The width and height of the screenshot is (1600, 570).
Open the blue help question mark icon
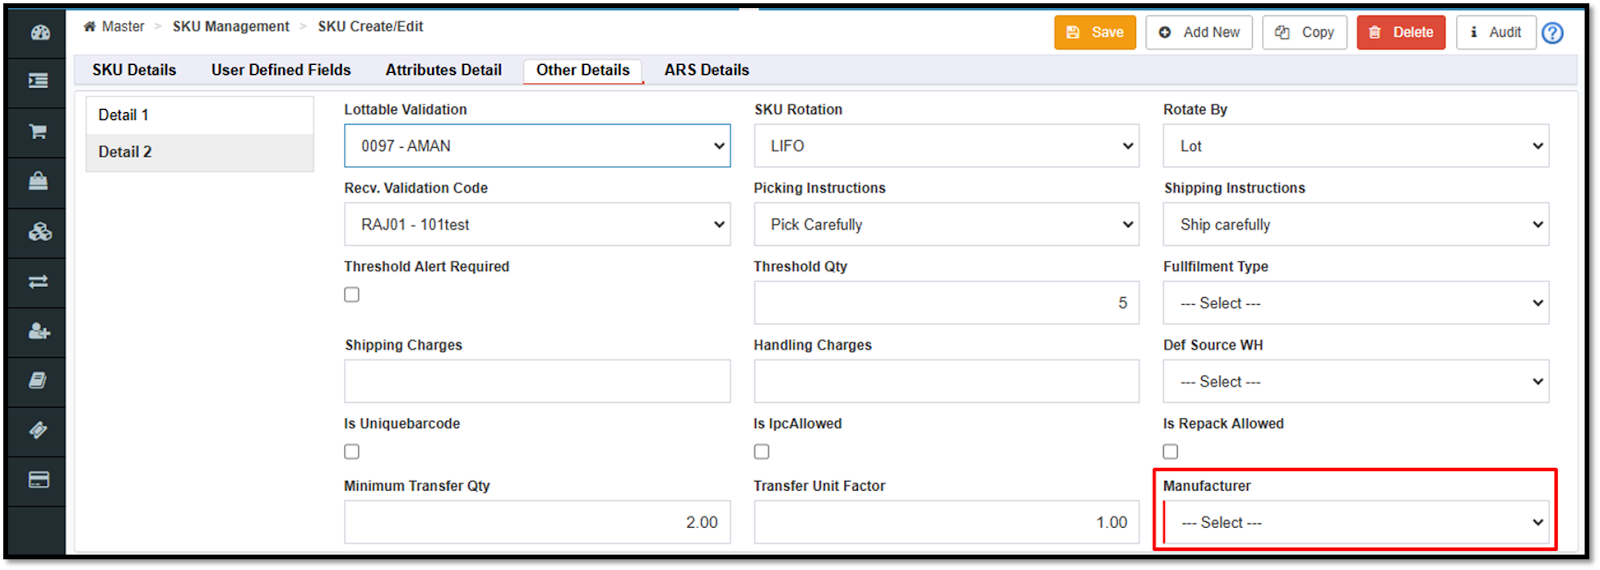pos(1552,33)
